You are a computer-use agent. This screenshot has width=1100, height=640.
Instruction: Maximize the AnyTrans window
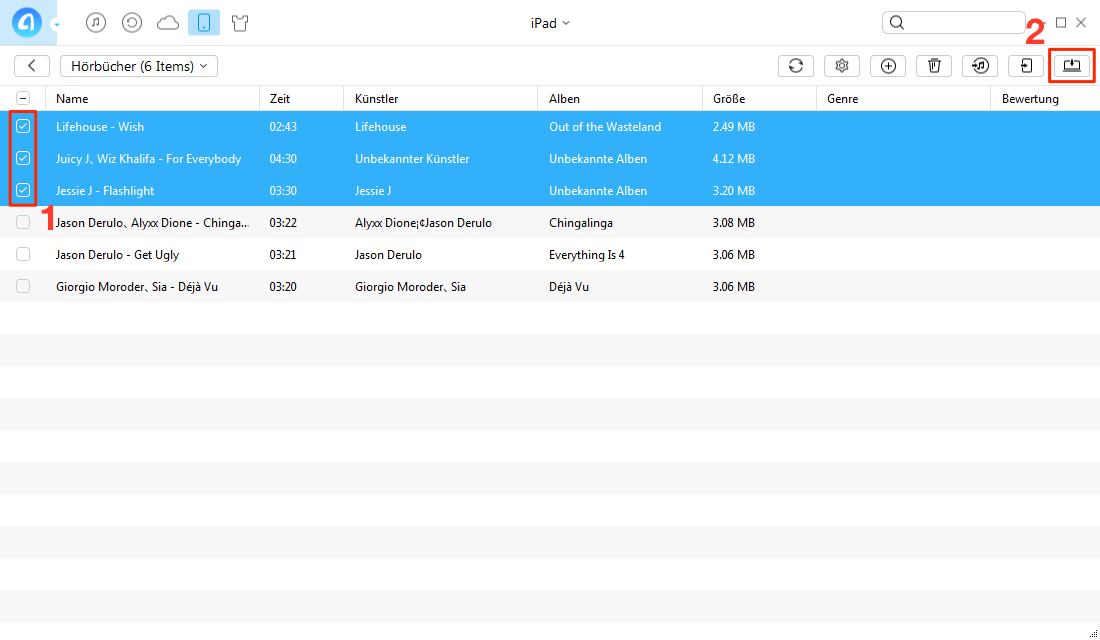1061,22
